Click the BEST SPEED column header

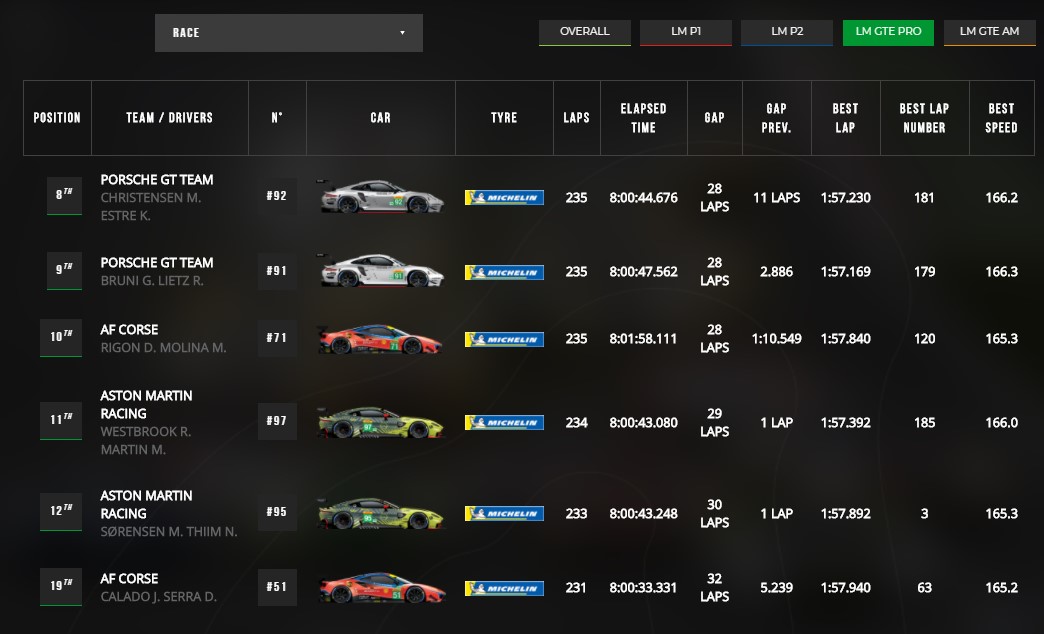(1001, 118)
